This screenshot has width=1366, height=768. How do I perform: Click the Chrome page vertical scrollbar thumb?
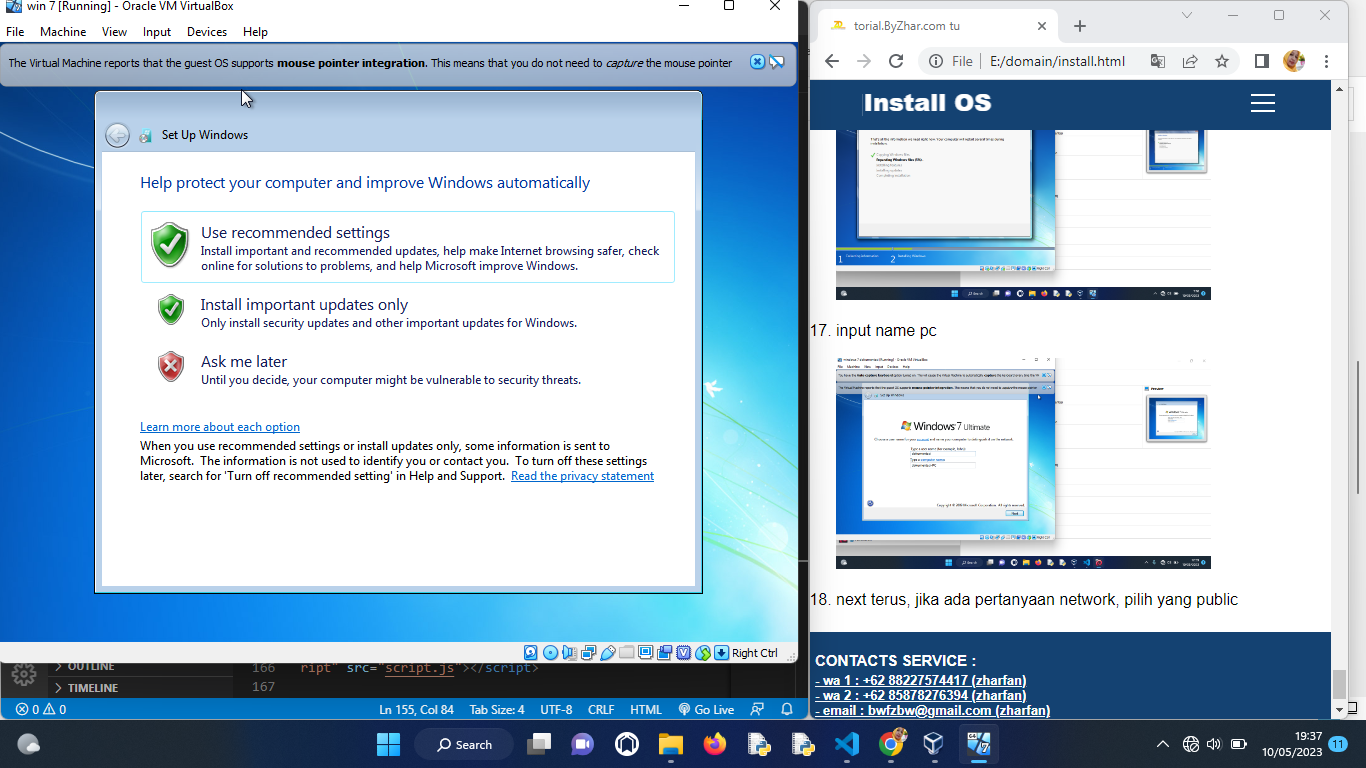[x=1340, y=685]
